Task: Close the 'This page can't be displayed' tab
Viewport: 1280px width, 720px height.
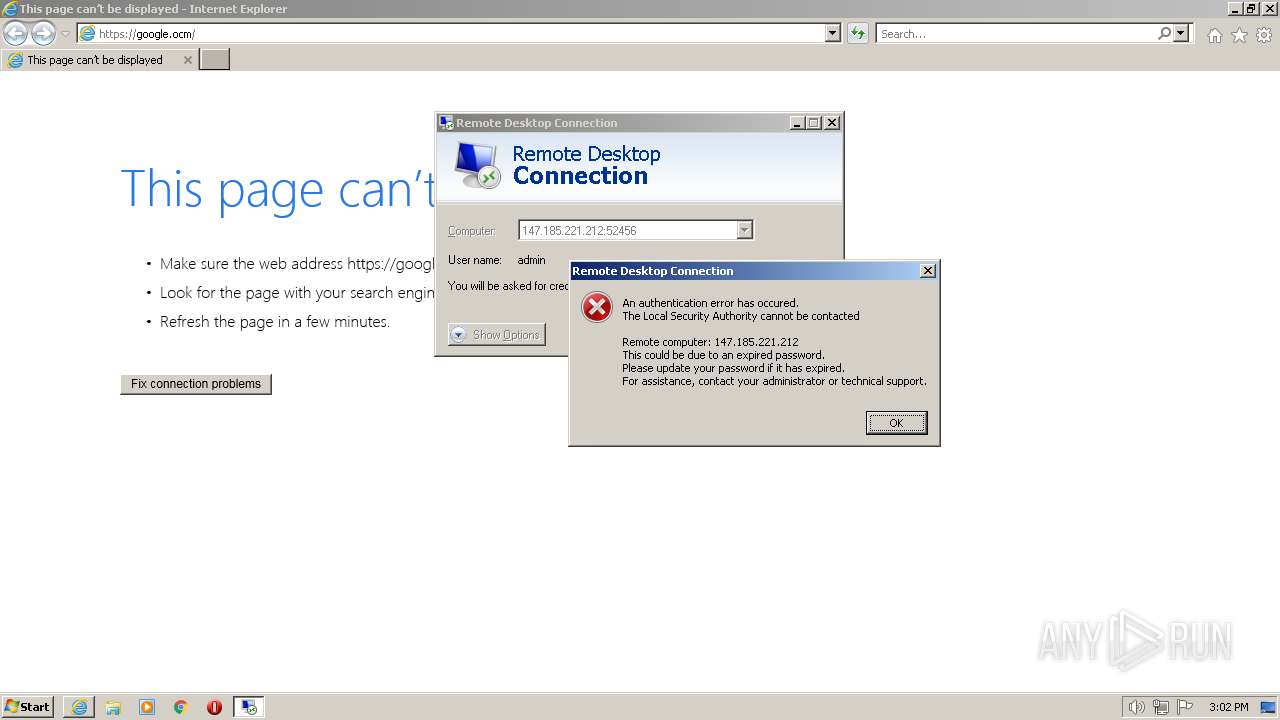Action: click(x=187, y=60)
